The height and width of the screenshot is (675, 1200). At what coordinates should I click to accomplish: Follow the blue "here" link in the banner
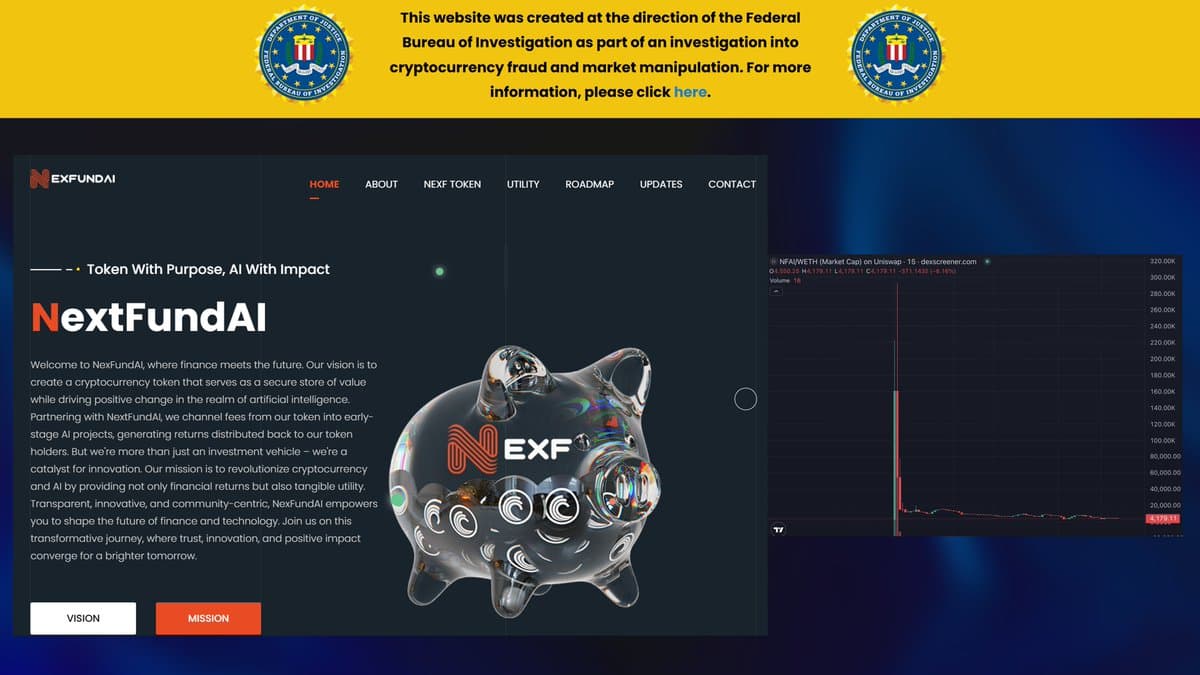(690, 91)
